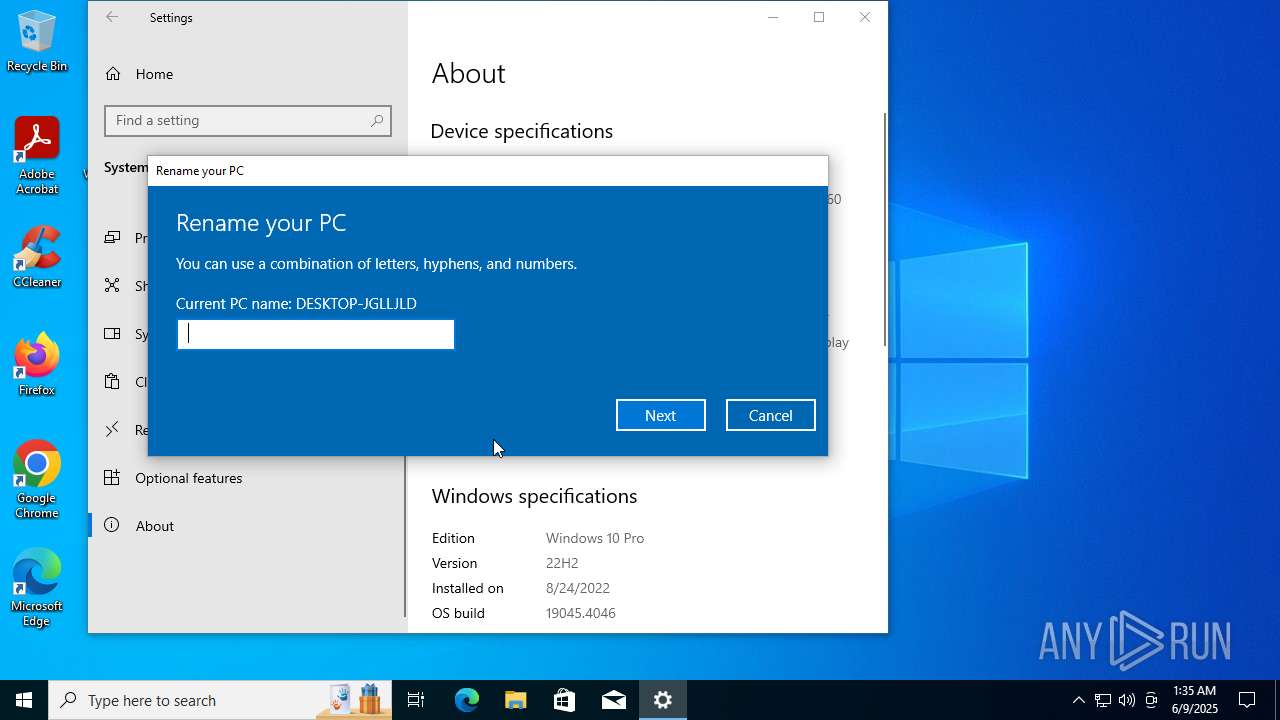This screenshot has height=720, width=1280.
Task: Open Microsoft Store from the taskbar
Action: pyautogui.click(x=565, y=700)
